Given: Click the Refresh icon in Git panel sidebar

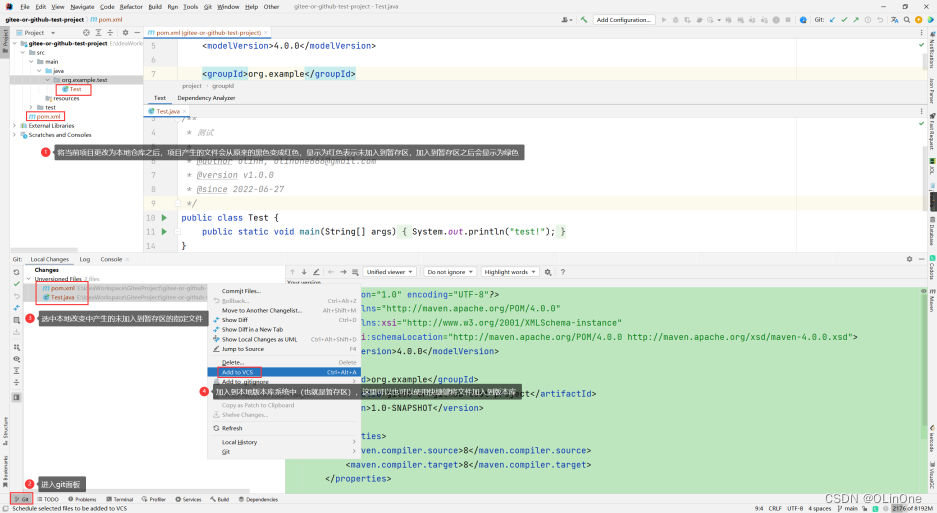Looking at the screenshot, I should click(x=17, y=272).
